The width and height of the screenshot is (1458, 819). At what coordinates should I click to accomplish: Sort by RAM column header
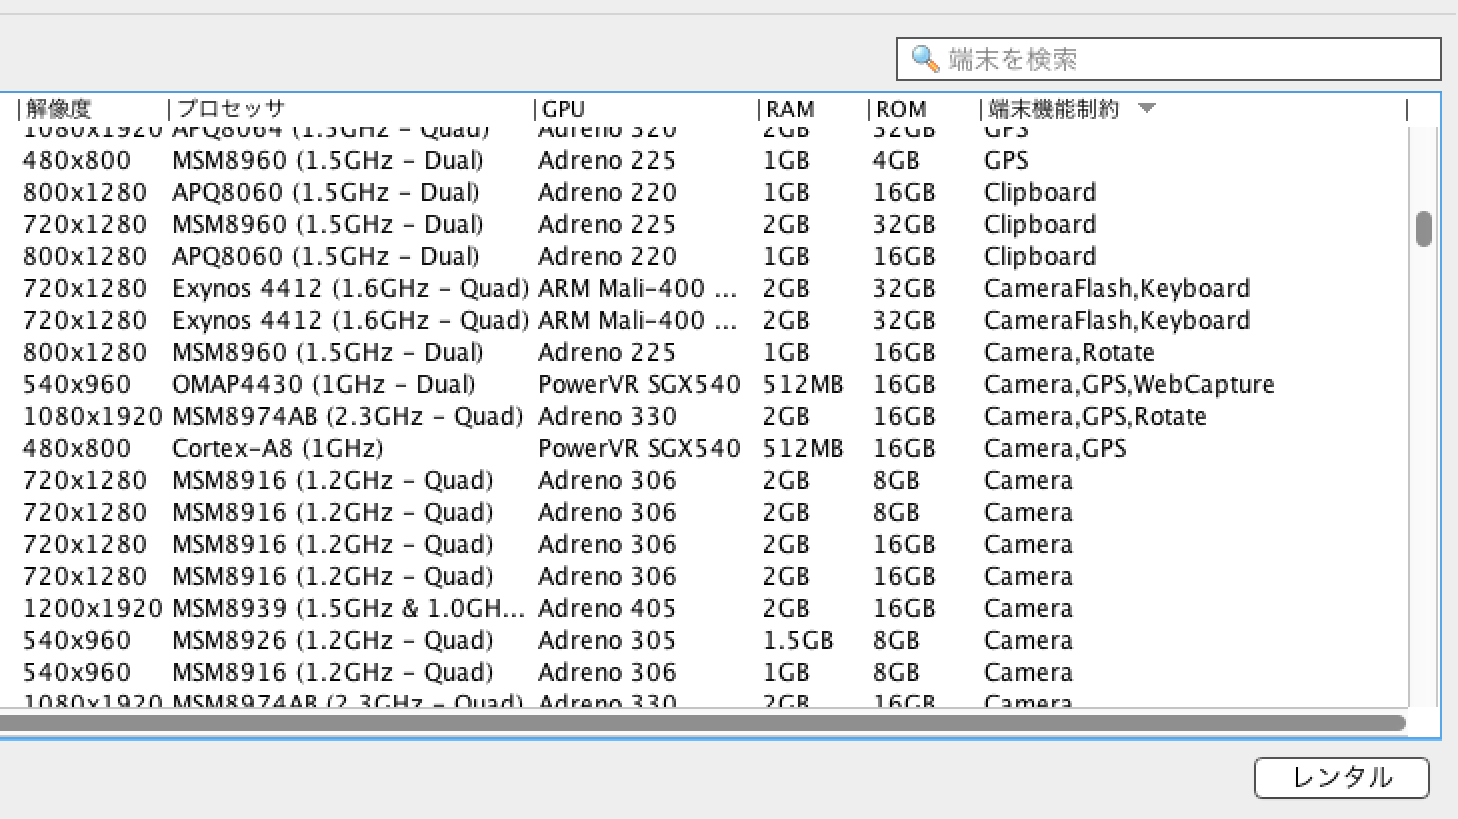[791, 109]
